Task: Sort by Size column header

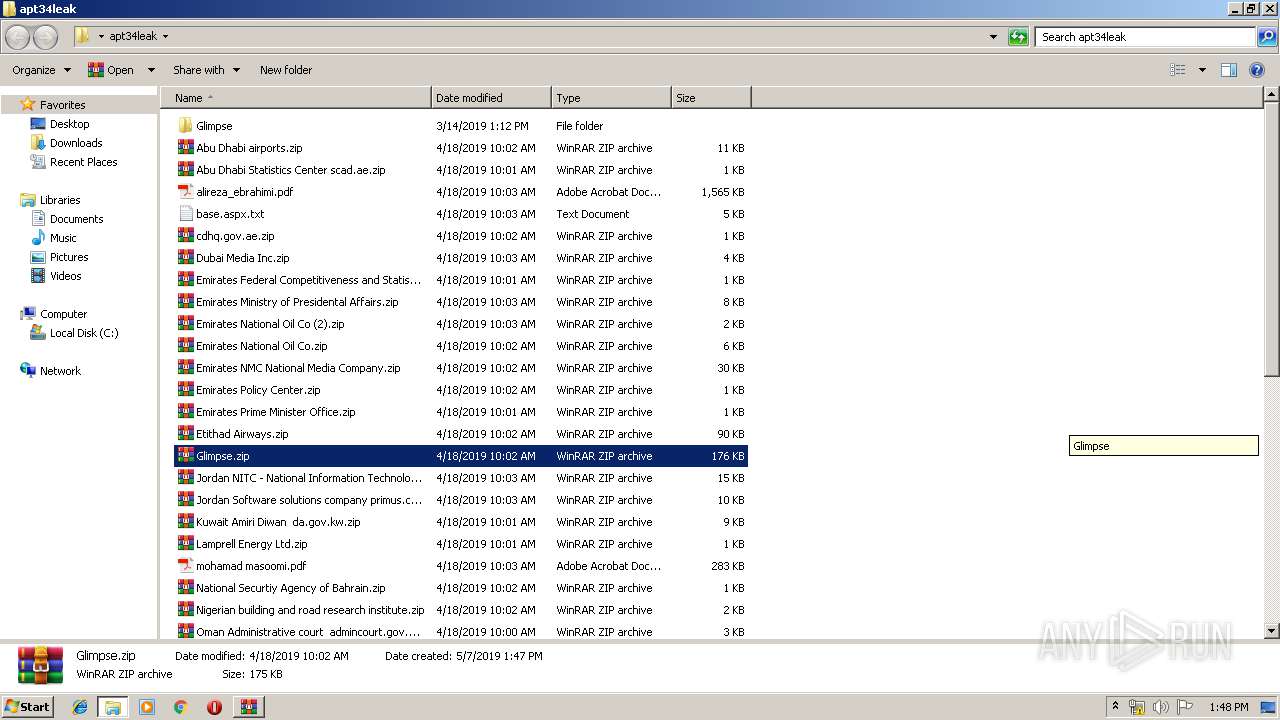Action: click(711, 98)
